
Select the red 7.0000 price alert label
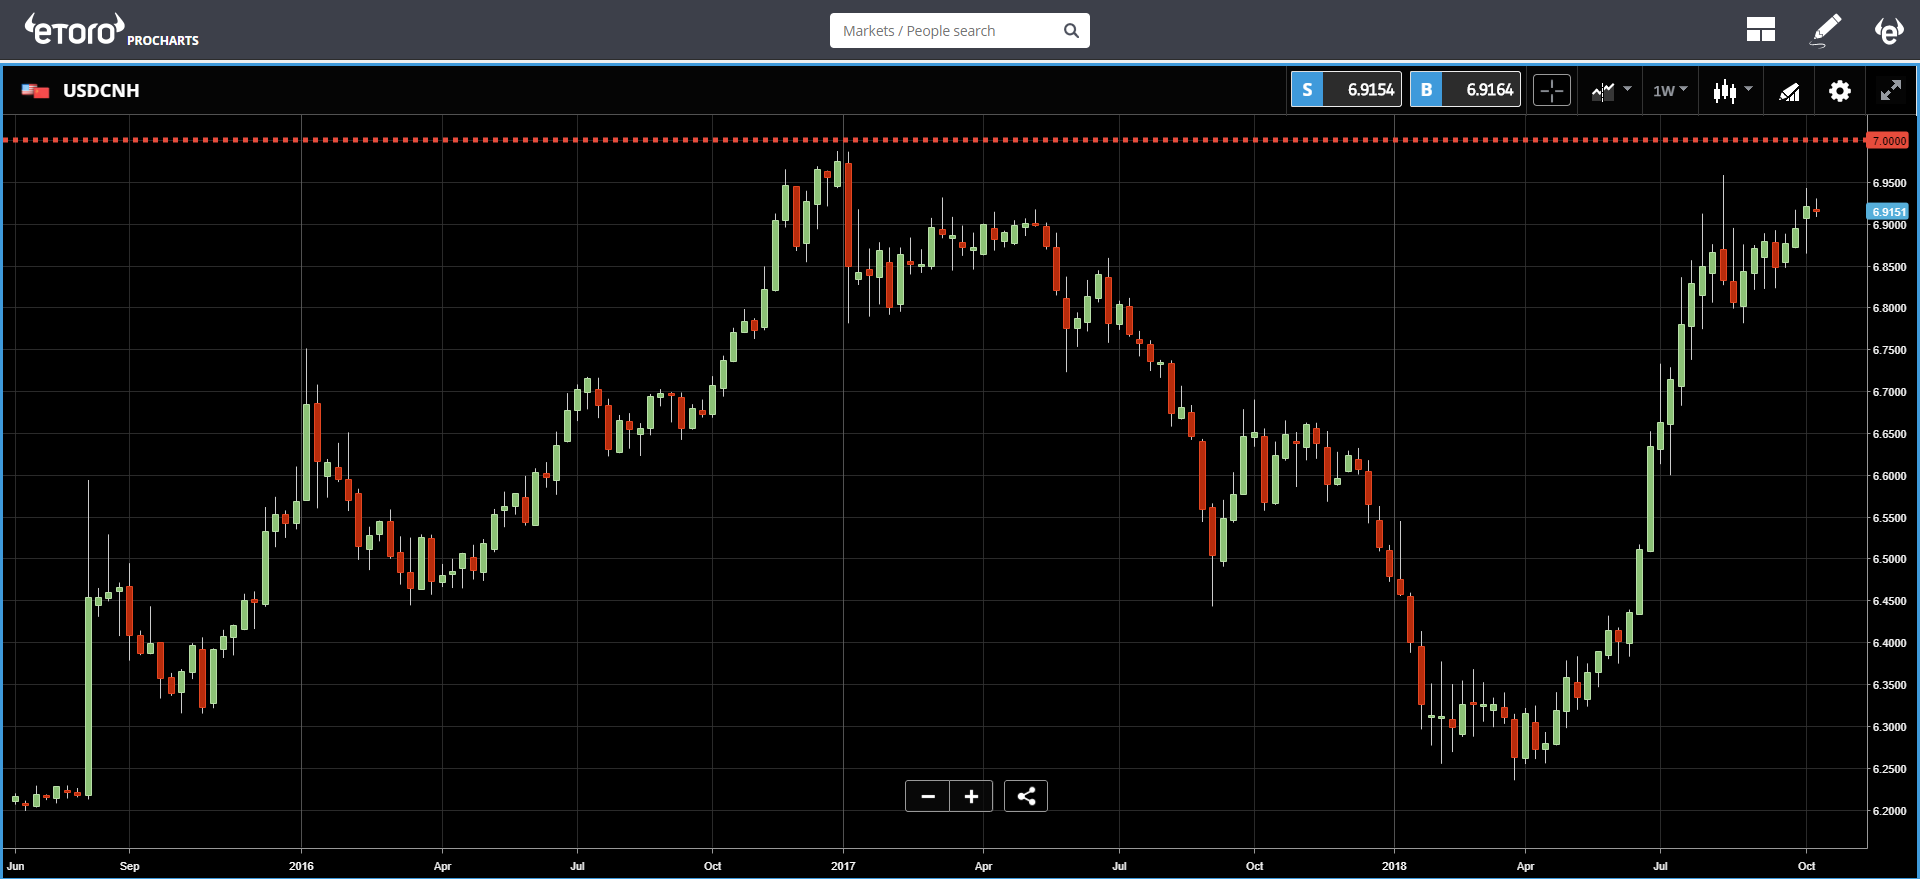1888,141
